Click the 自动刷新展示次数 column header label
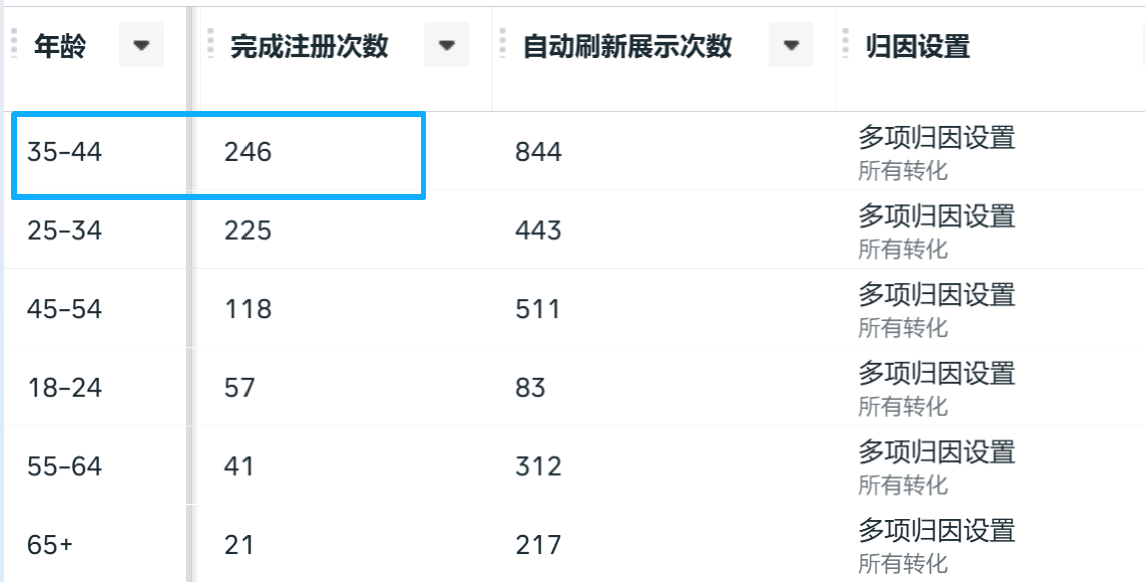Viewport: 1145px width, 582px height. pyautogui.click(x=627, y=46)
